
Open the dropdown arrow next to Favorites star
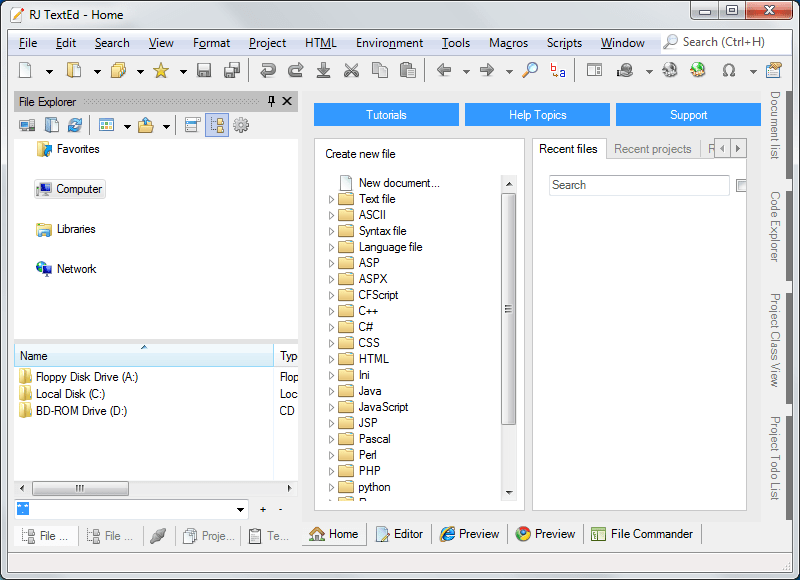[183, 71]
